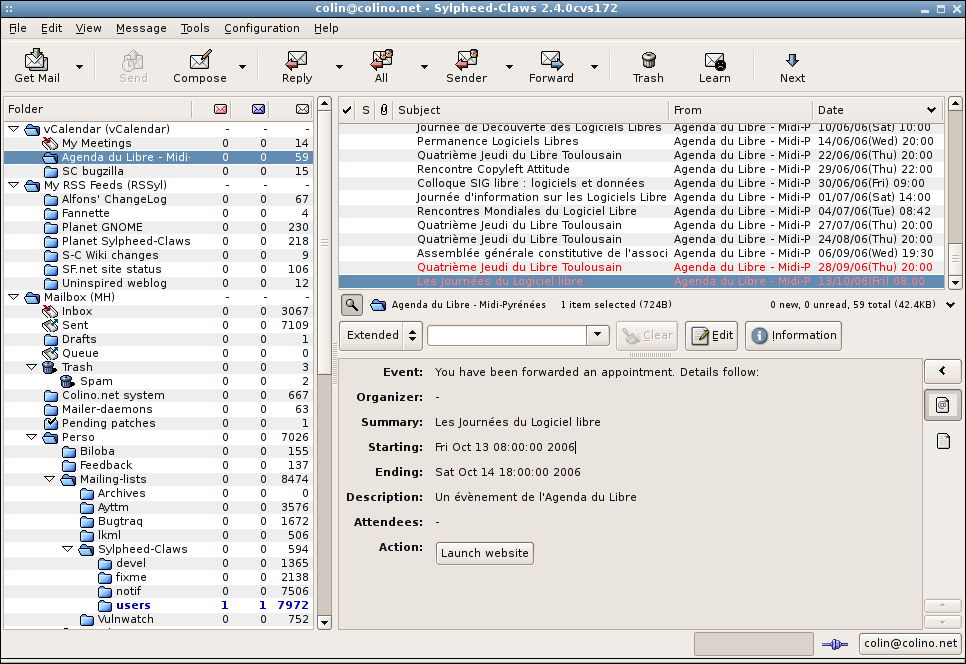The image size is (966, 664).
Task: Click the mark checkmark column header
Action: (347, 110)
